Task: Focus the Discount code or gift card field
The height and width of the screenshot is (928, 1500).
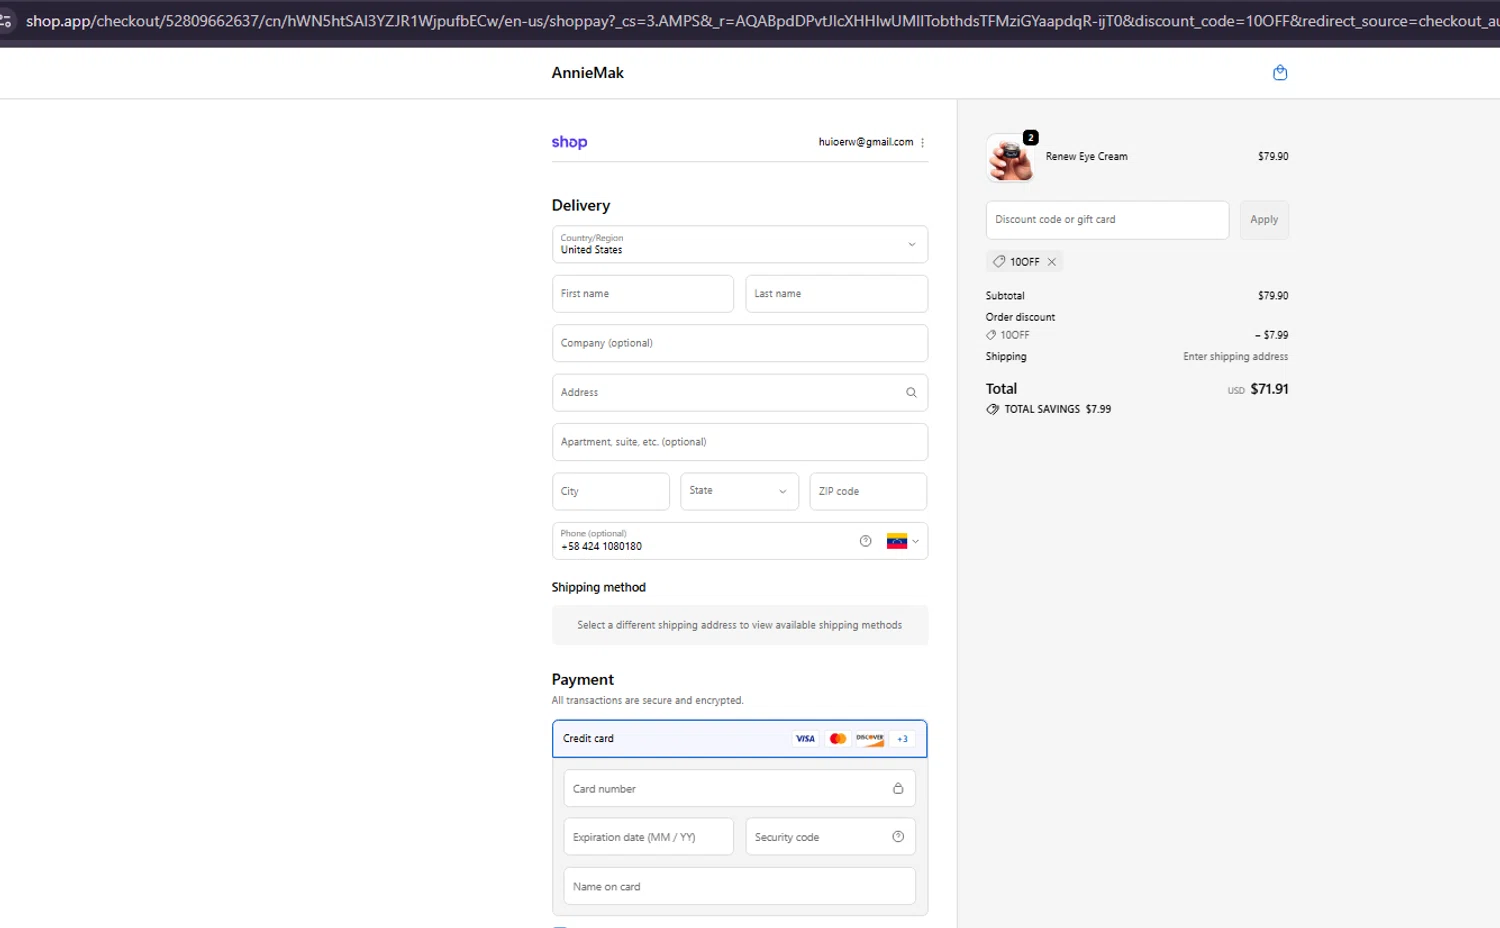Action: [x=1107, y=220]
